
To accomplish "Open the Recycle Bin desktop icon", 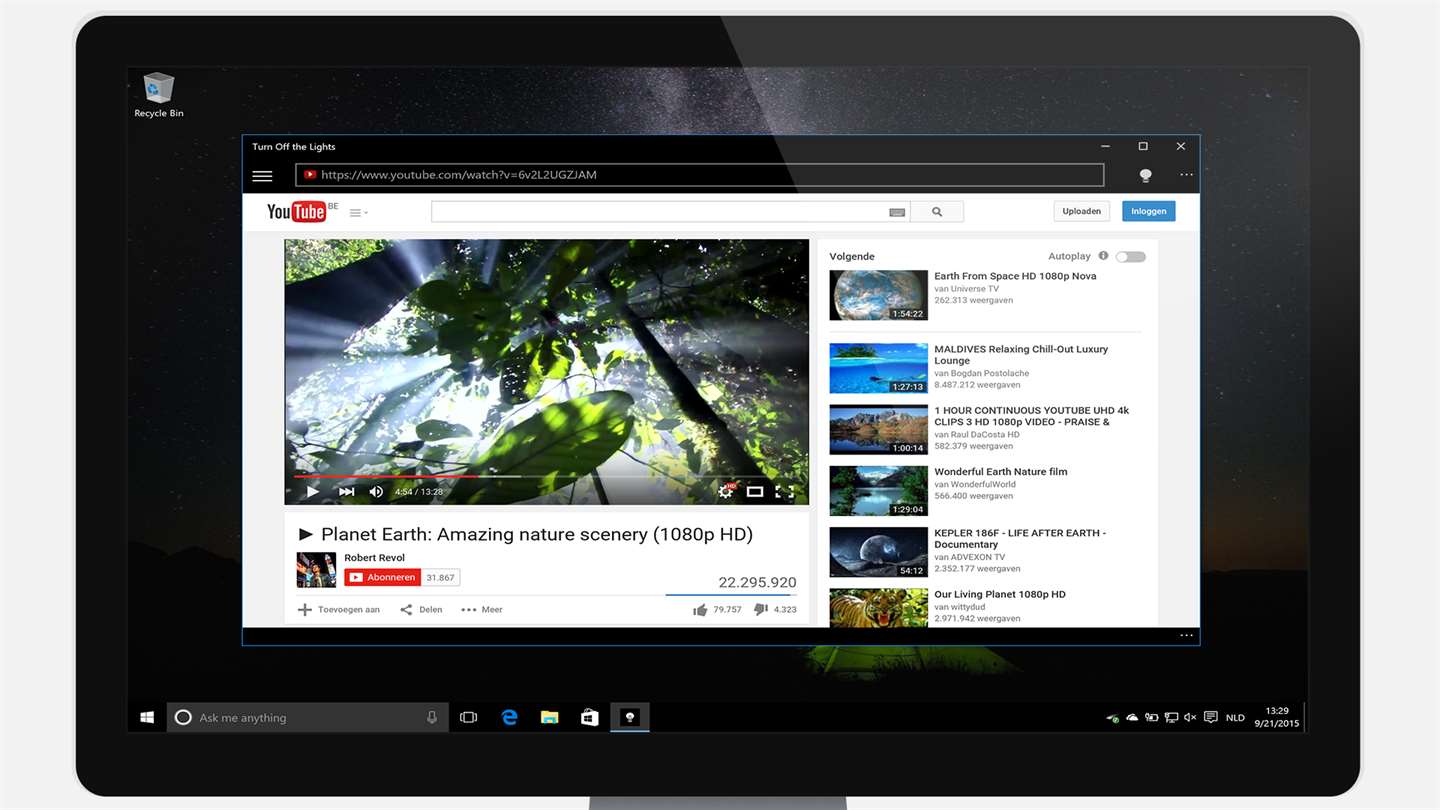I will [159, 95].
